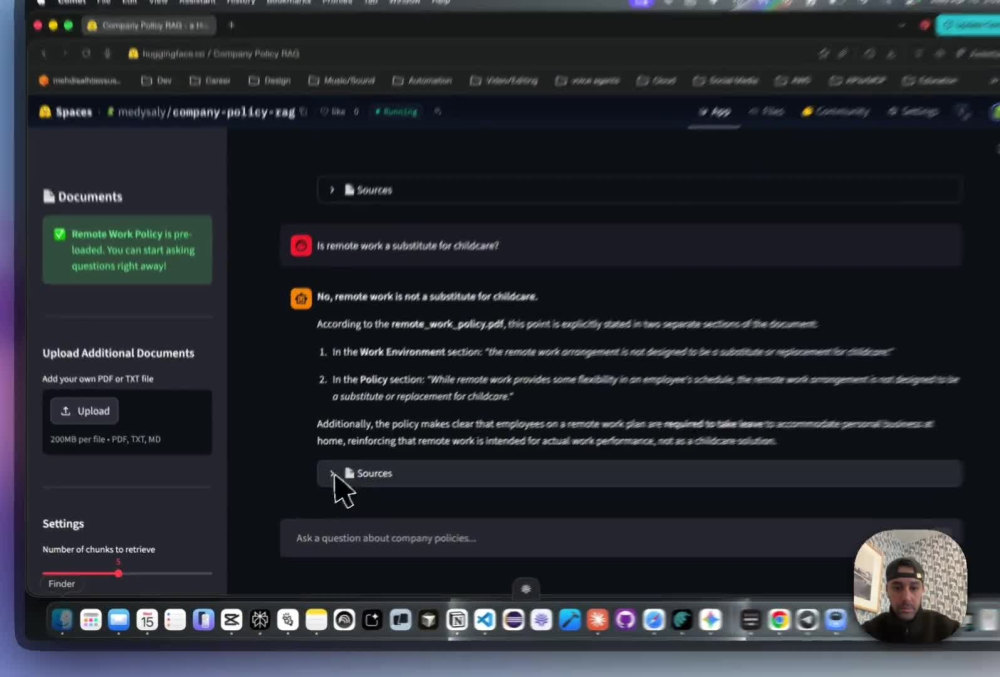Click the 'Upload Additional Documents' heading
This screenshot has height=677, width=1000.
118,353
